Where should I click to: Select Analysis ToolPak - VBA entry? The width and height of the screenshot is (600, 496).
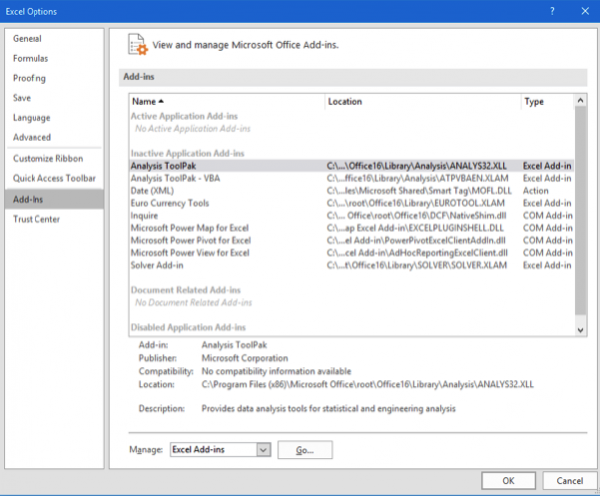(x=352, y=178)
